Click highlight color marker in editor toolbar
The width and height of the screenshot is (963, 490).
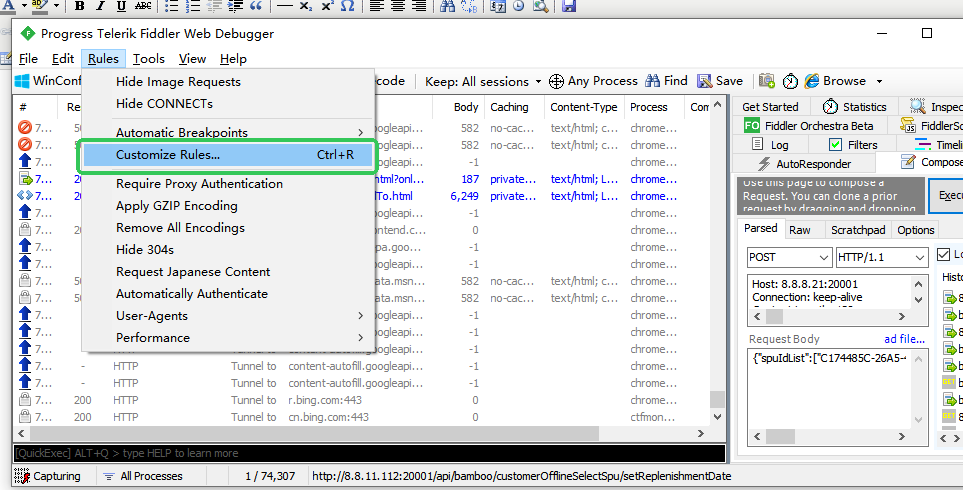pos(40,6)
